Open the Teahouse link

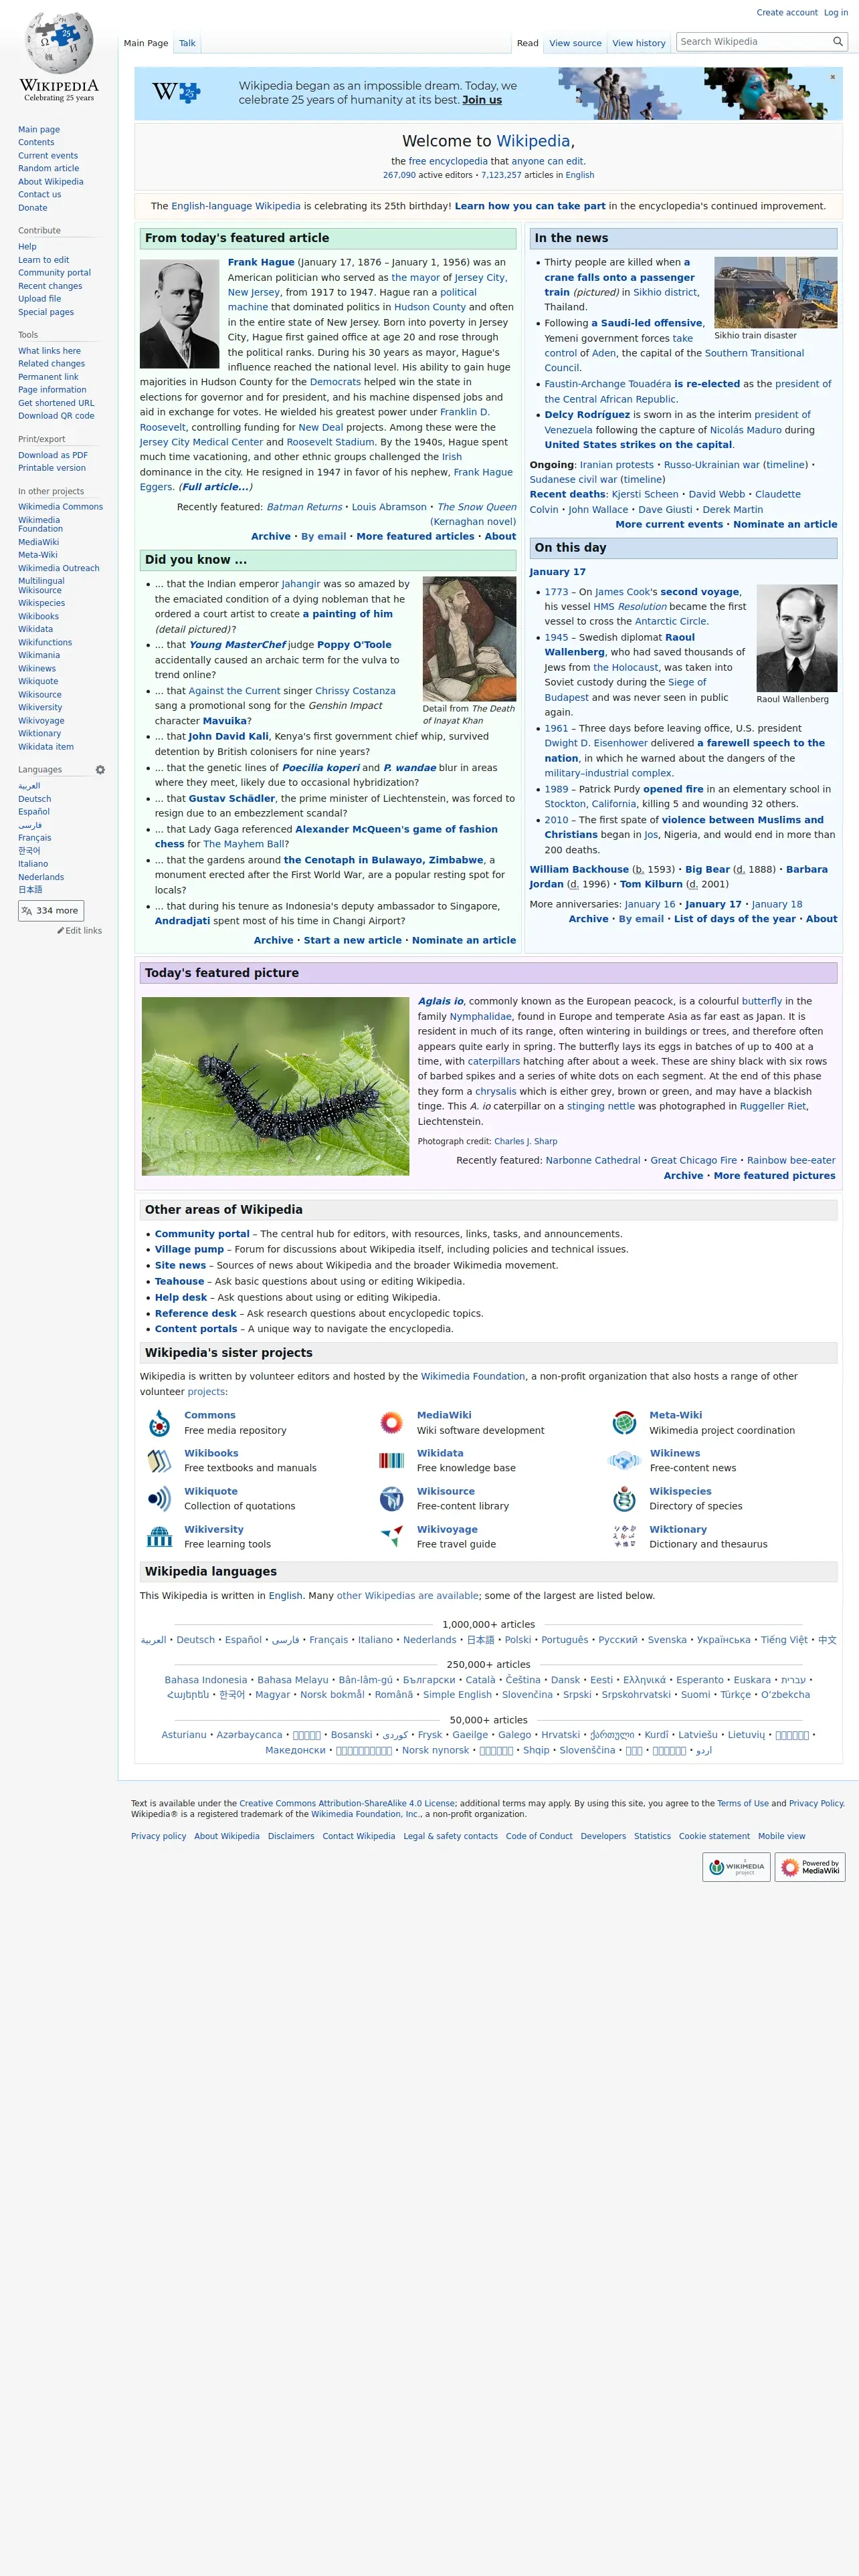[x=179, y=1281]
